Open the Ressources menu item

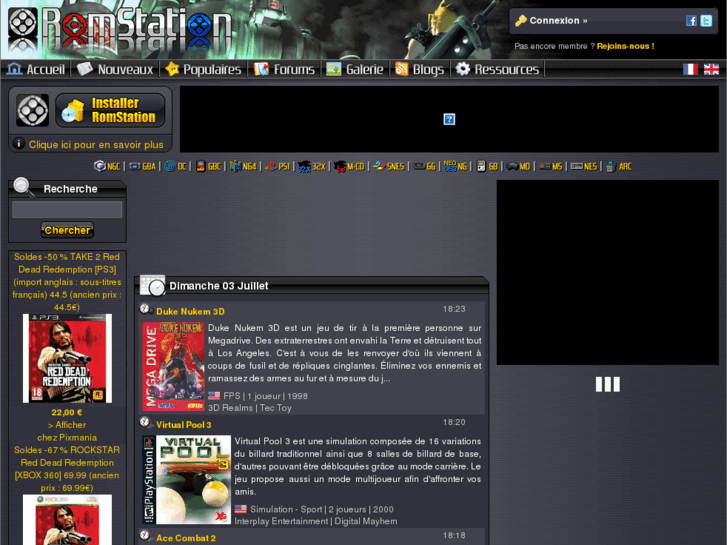[x=497, y=70]
